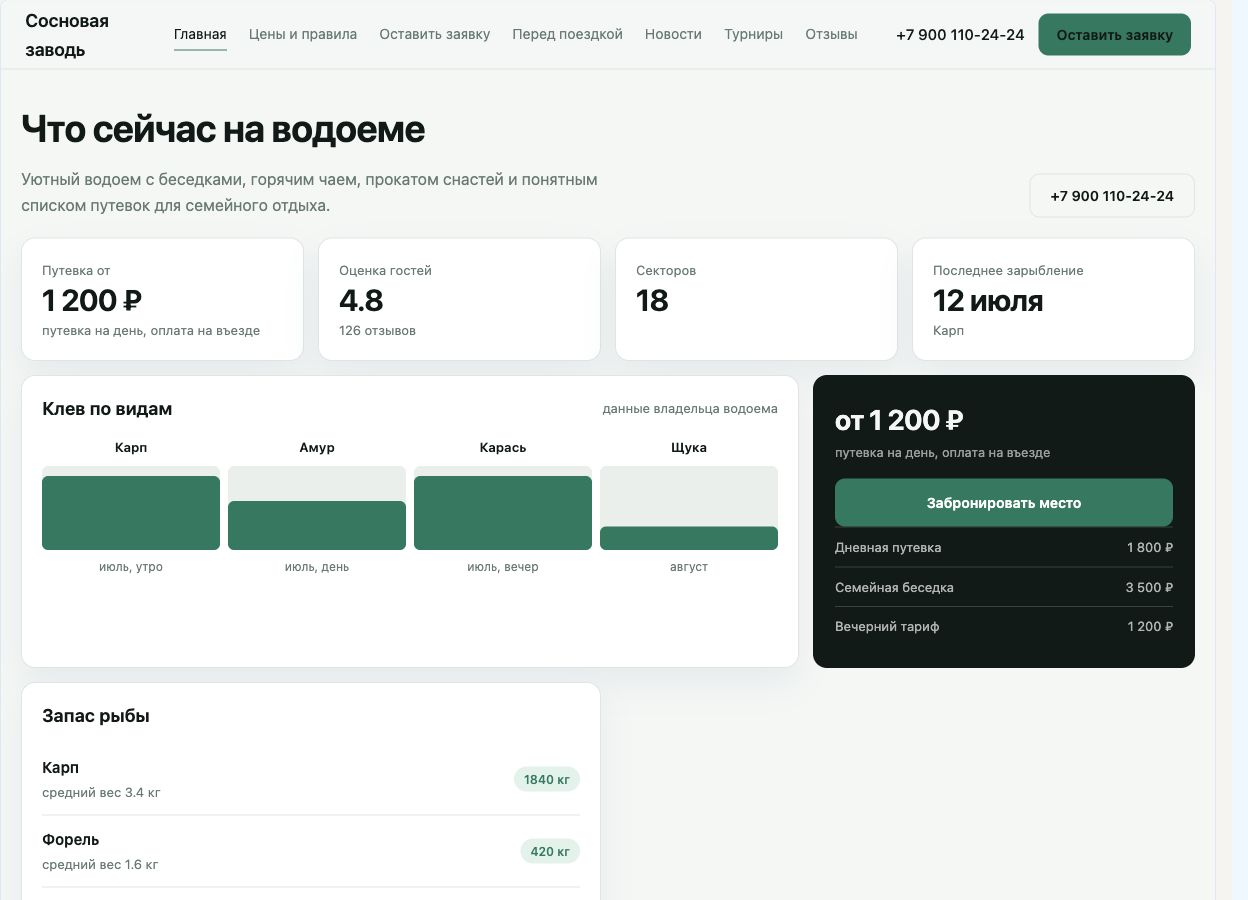Click 3 500 ₽ price value
1248x900 pixels.
click(x=1149, y=587)
